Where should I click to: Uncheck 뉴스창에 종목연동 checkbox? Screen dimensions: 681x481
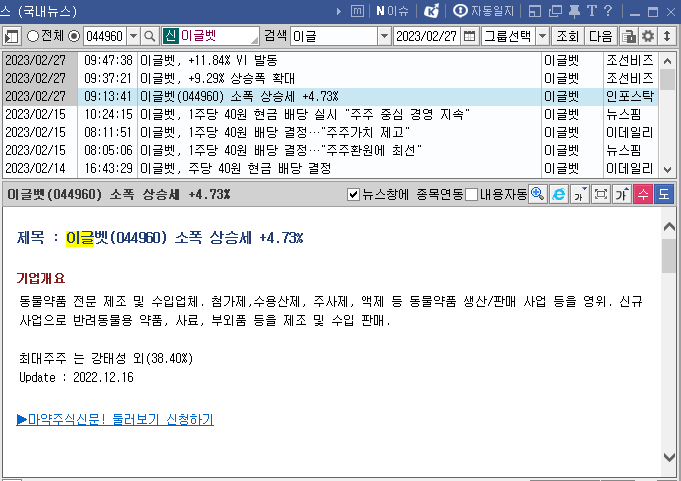pyautogui.click(x=354, y=194)
